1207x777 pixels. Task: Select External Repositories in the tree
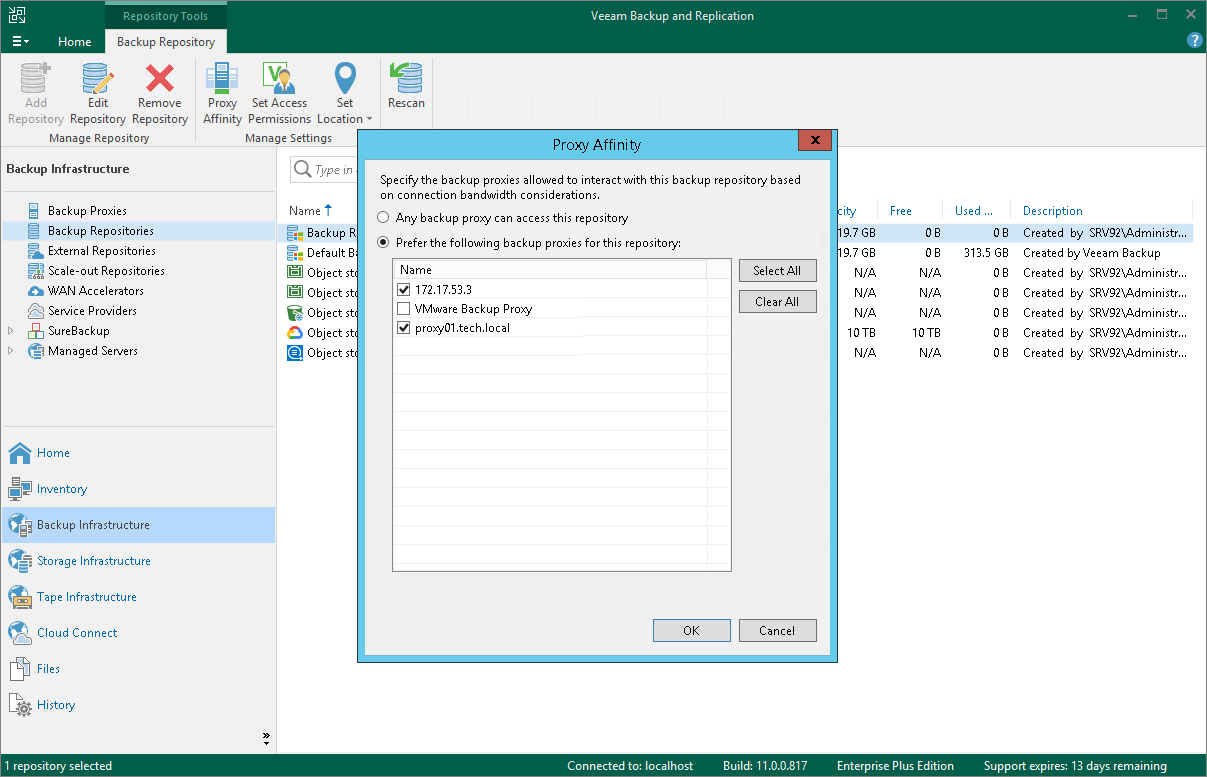point(102,251)
